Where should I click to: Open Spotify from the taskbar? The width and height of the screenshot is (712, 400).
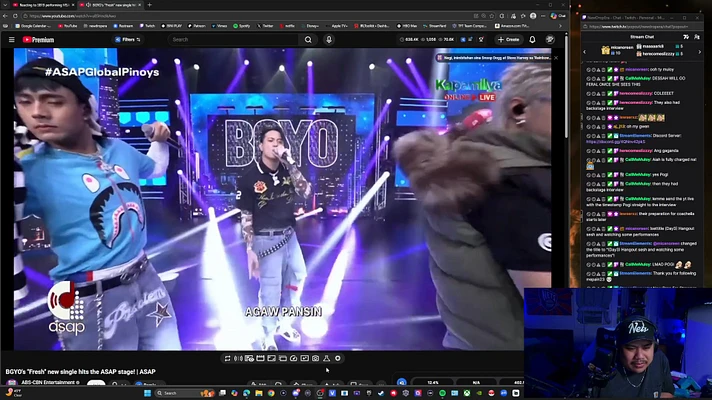(x=442, y=393)
